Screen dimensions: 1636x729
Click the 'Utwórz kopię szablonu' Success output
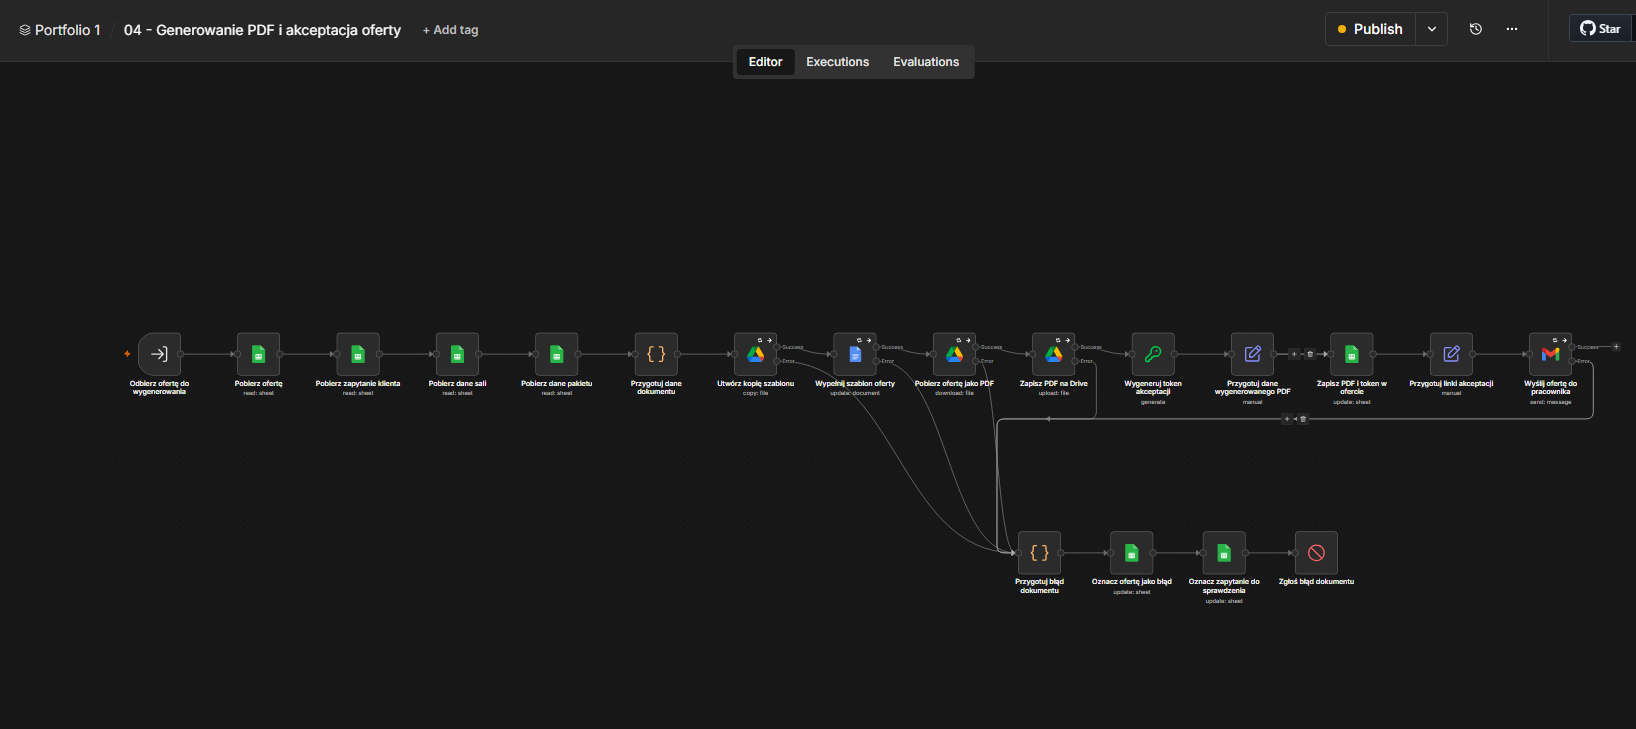pyautogui.click(x=778, y=347)
